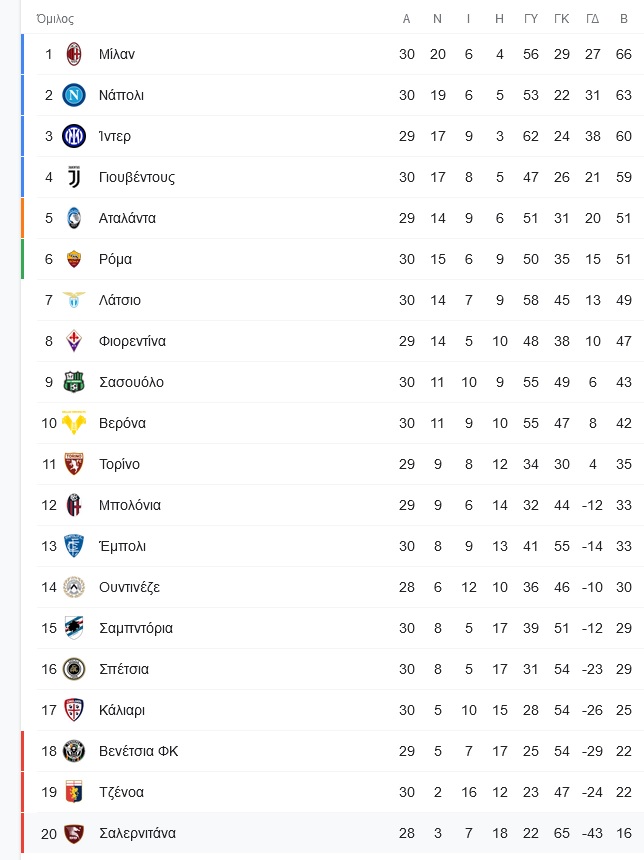Click the Όμιλος column header
This screenshot has height=860, width=644.
(x=55, y=19)
